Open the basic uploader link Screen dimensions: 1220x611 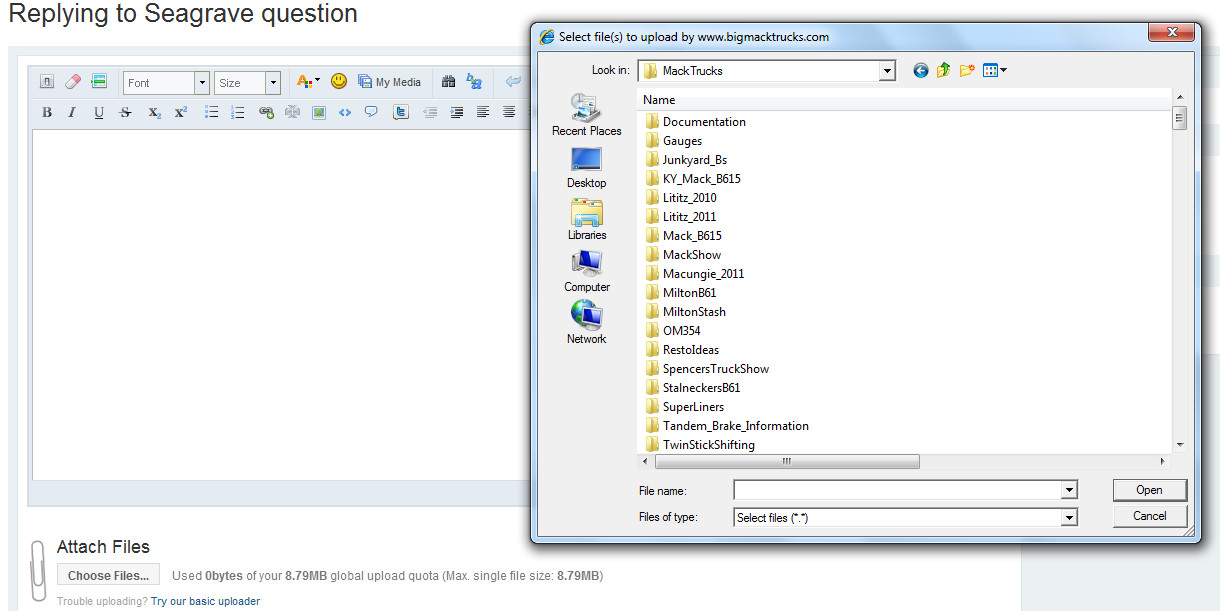pyautogui.click(x=205, y=601)
